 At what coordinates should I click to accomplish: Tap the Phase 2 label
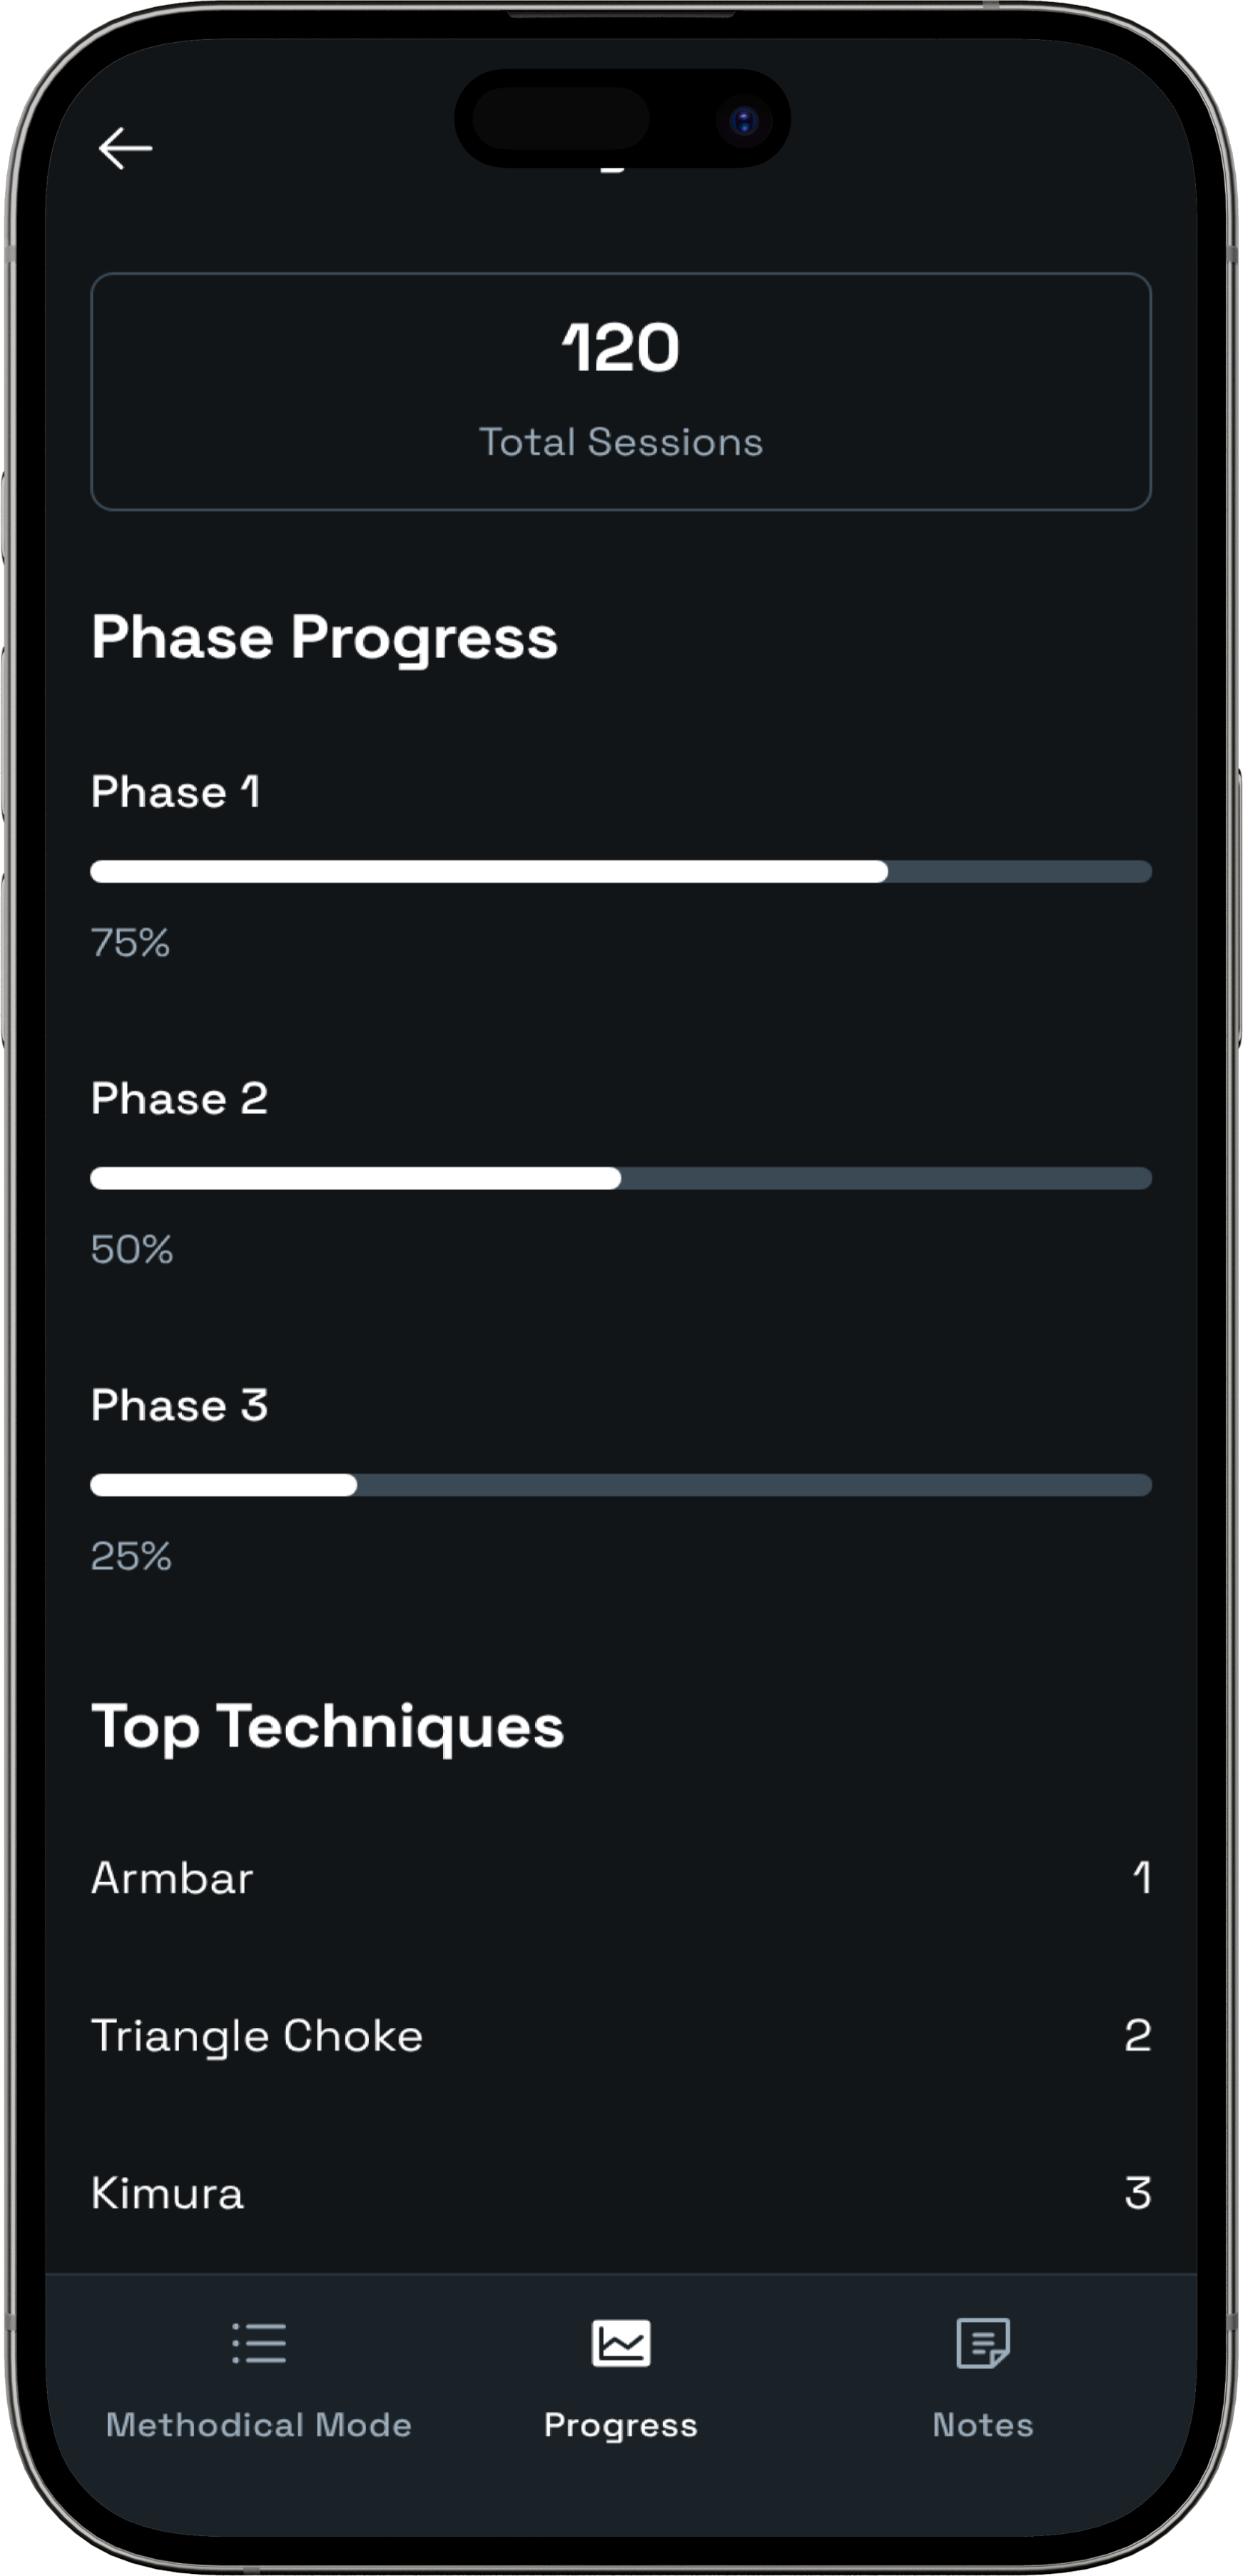(x=180, y=1099)
